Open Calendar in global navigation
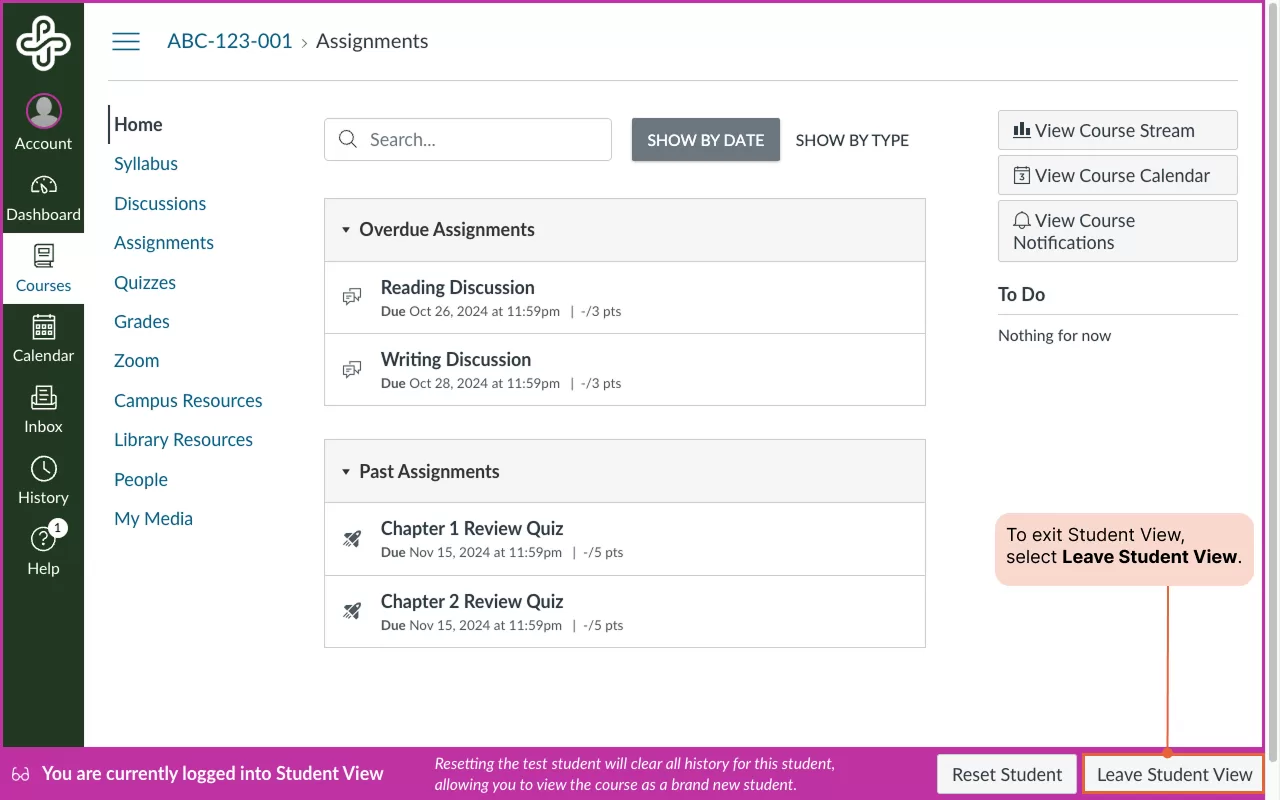This screenshot has height=800, width=1280. 43,339
